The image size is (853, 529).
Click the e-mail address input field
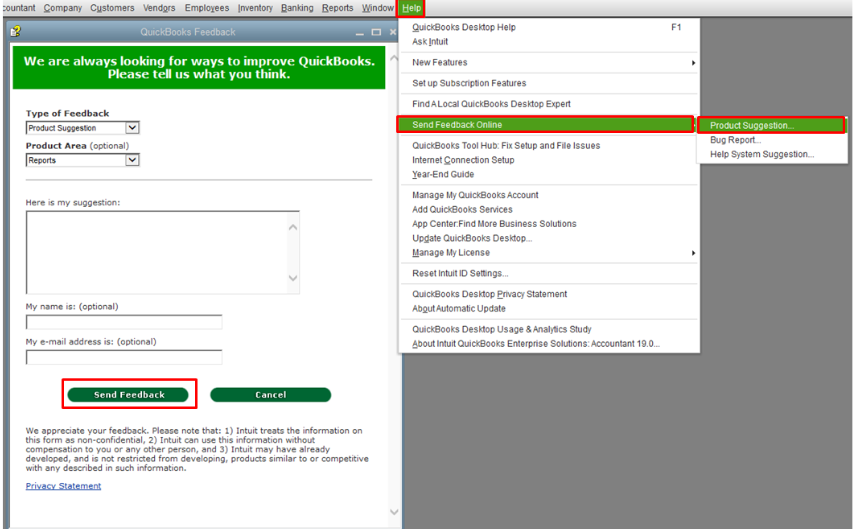(124, 358)
